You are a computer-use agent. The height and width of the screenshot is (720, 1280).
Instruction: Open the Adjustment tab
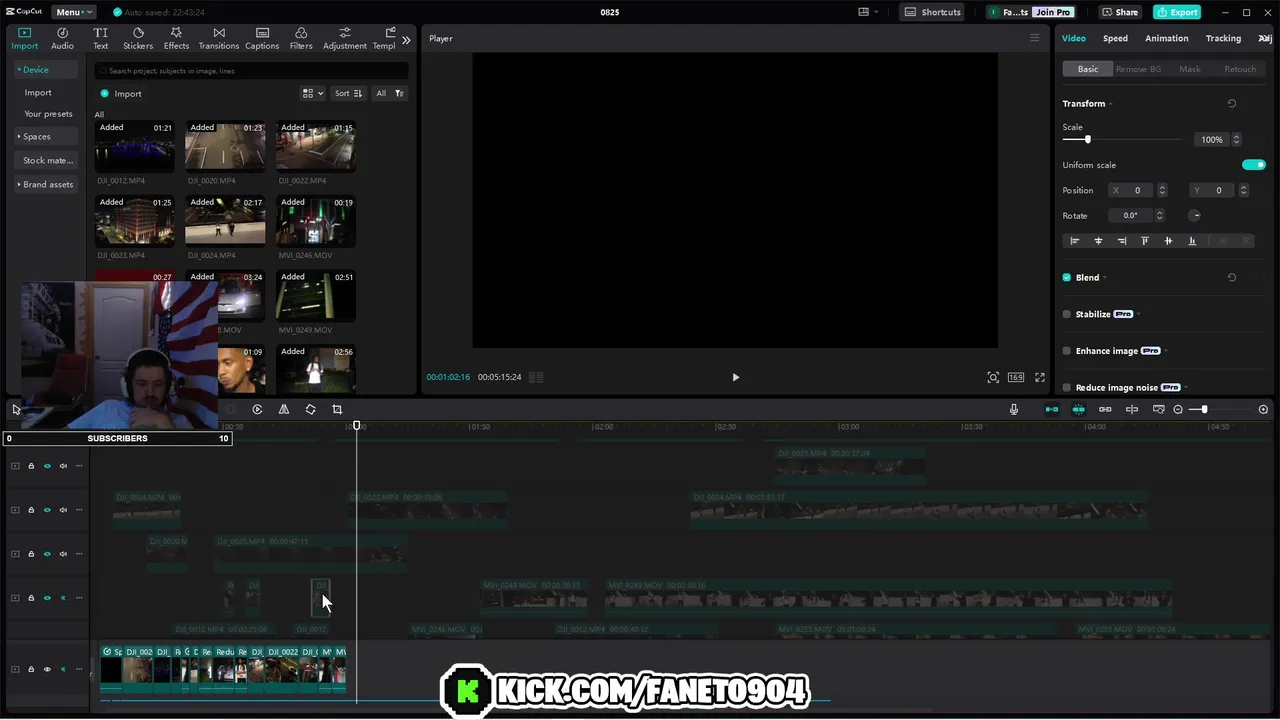click(x=345, y=38)
